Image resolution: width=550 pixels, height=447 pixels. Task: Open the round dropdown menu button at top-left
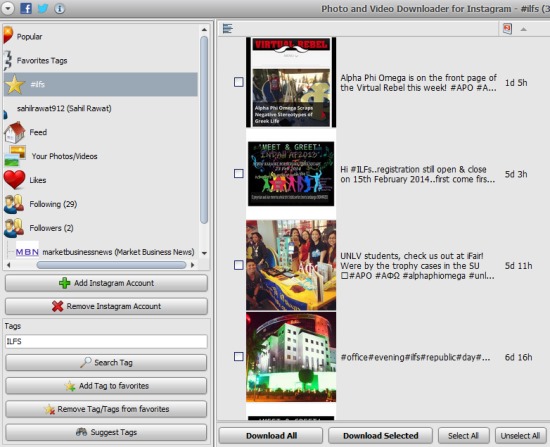(x=7, y=8)
